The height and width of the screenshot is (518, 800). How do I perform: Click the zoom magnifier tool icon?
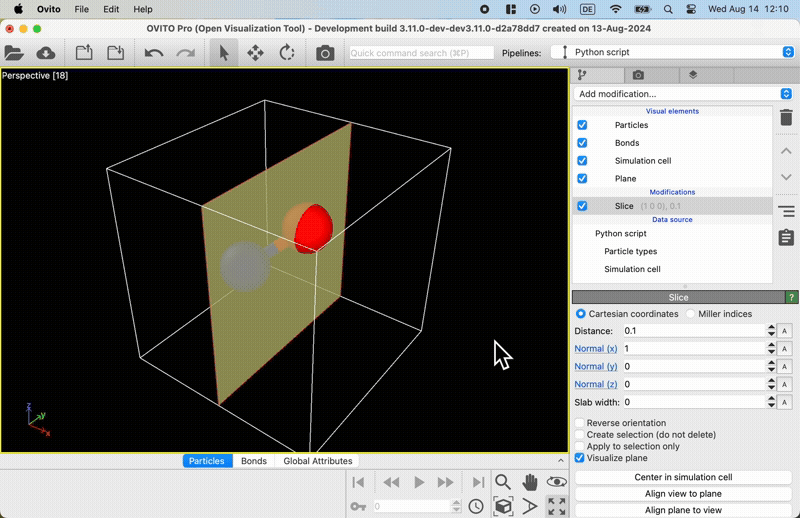503,482
